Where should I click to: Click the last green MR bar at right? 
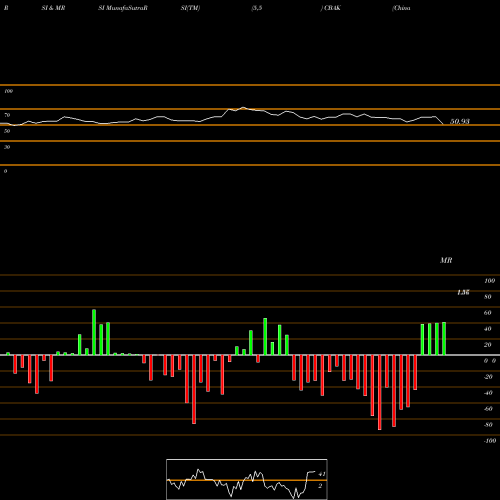[x=444, y=338]
